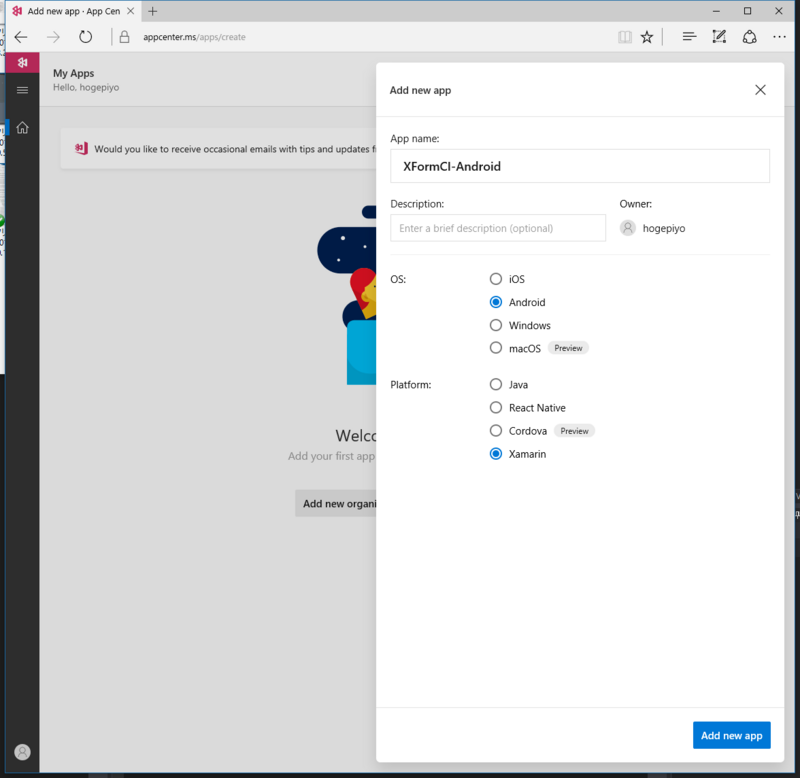Viewport: 800px width, 778px height.
Task: Select the iOS radio button
Action: [x=495, y=279]
